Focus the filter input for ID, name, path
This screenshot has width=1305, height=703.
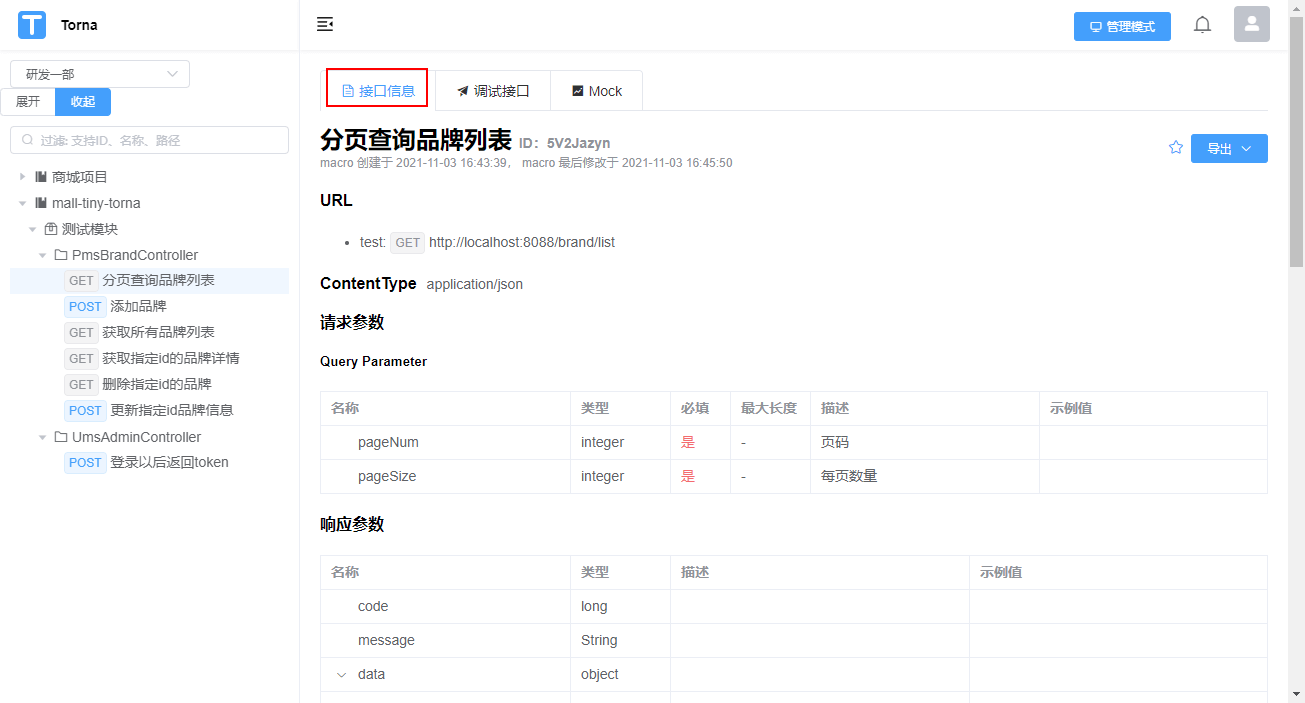[x=149, y=140]
